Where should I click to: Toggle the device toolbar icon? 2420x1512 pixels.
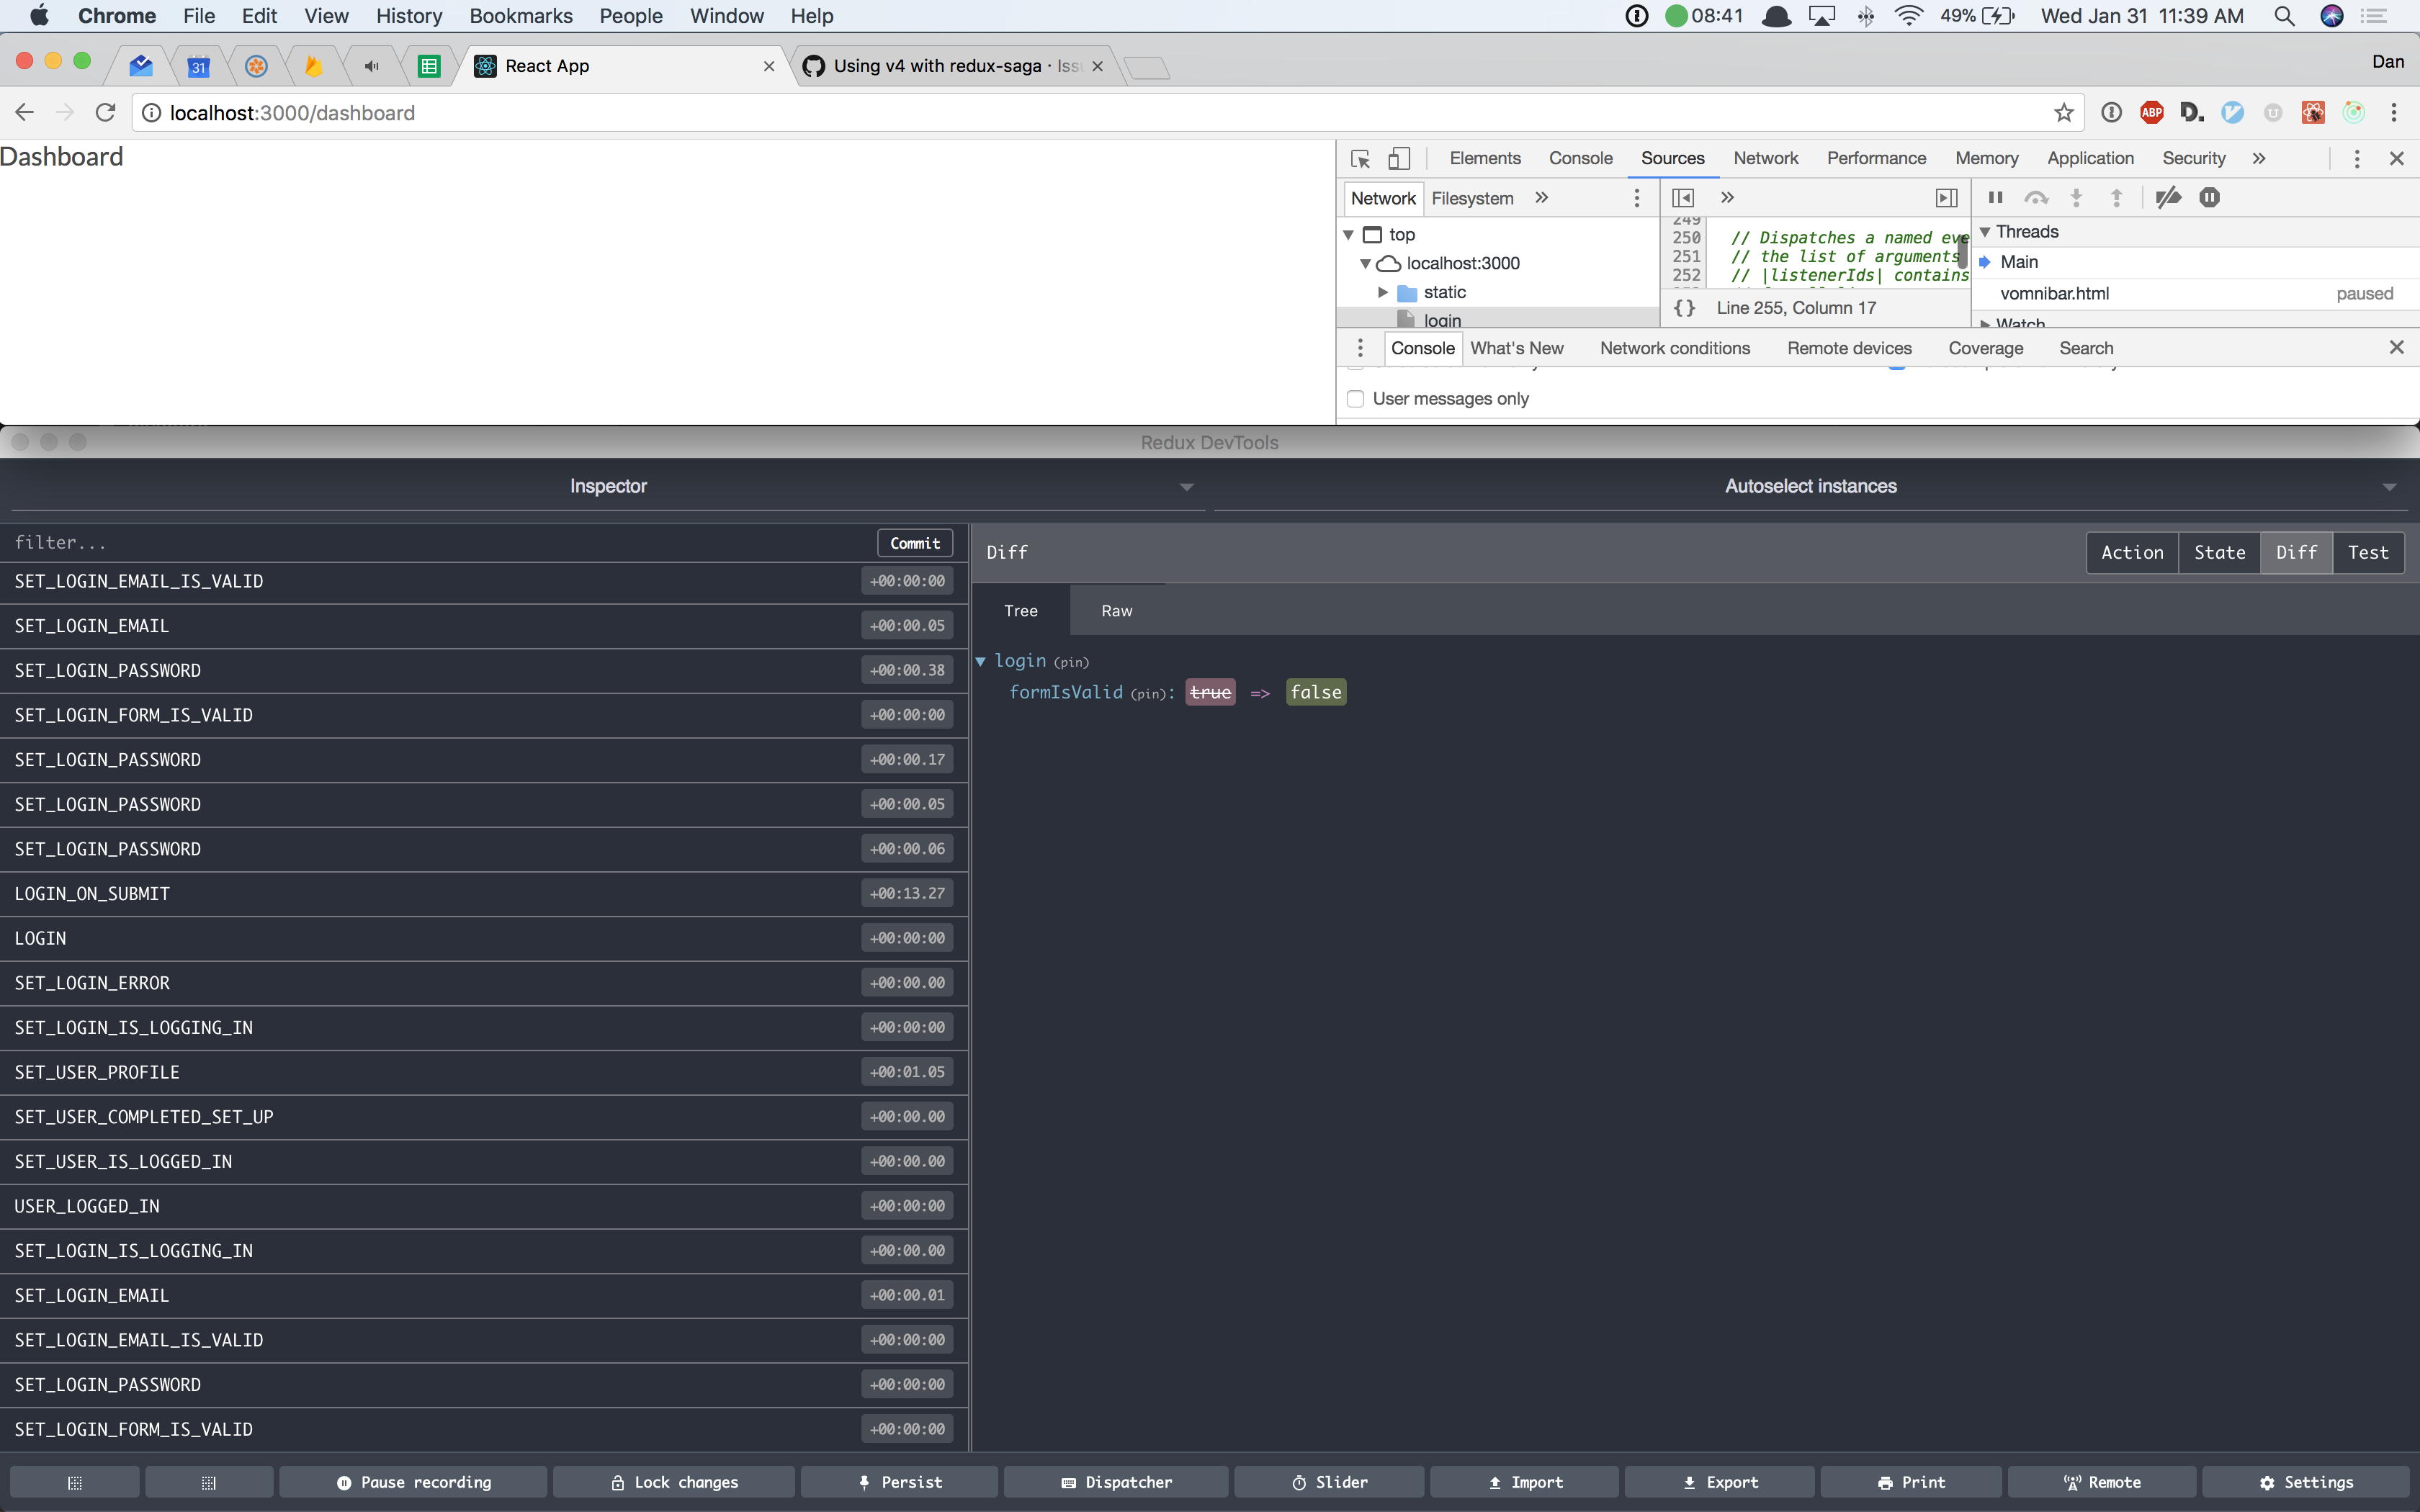coord(1399,159)
